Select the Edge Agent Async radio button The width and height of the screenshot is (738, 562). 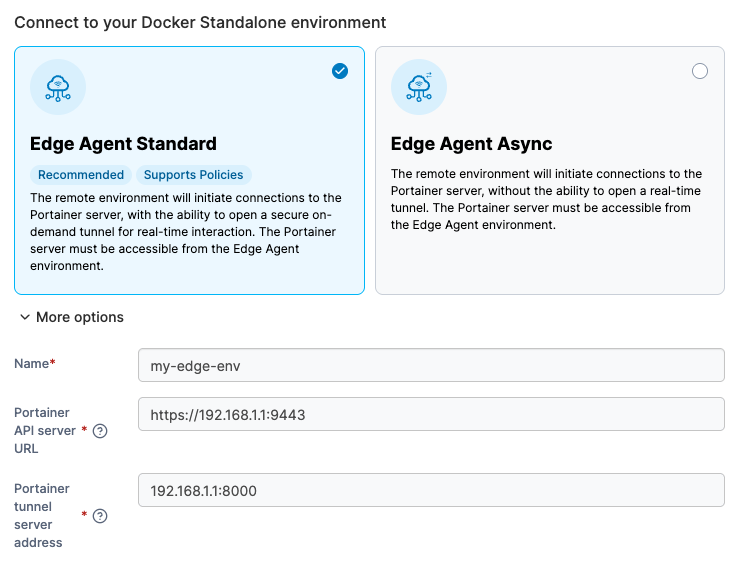tap(700, 71)
